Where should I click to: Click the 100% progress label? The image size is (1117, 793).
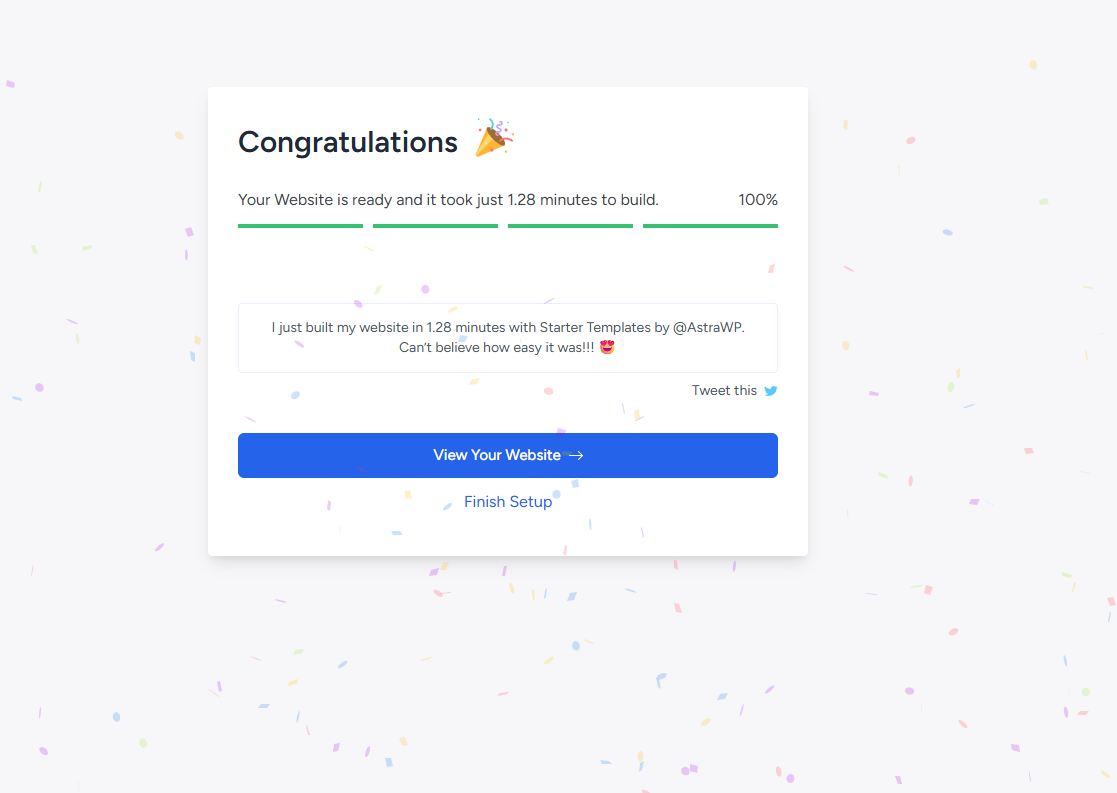click(x=758, y=200)
